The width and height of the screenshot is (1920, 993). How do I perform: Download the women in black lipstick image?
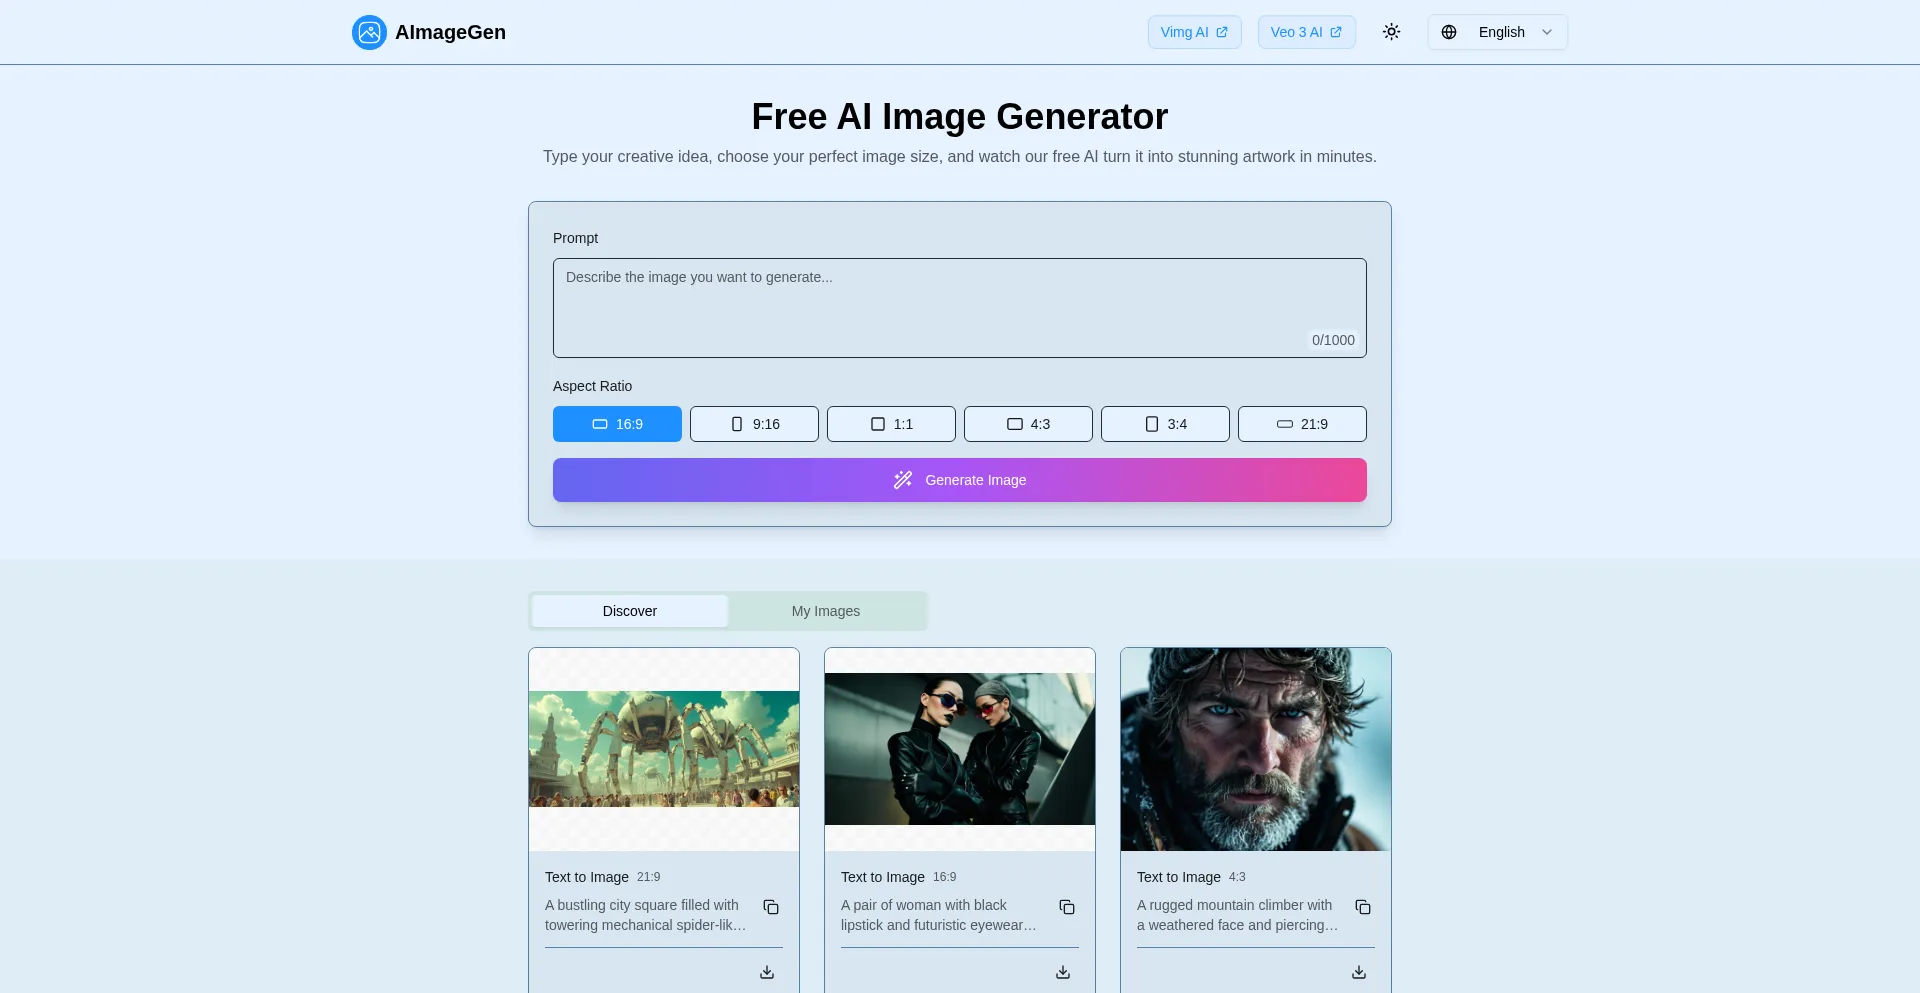coord(1063,972)
